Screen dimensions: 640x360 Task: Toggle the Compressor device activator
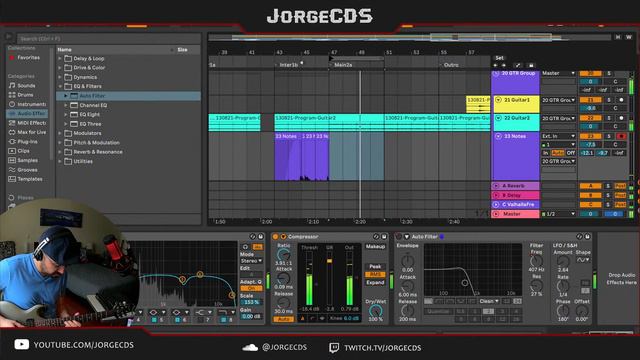[x=276, y=237]
